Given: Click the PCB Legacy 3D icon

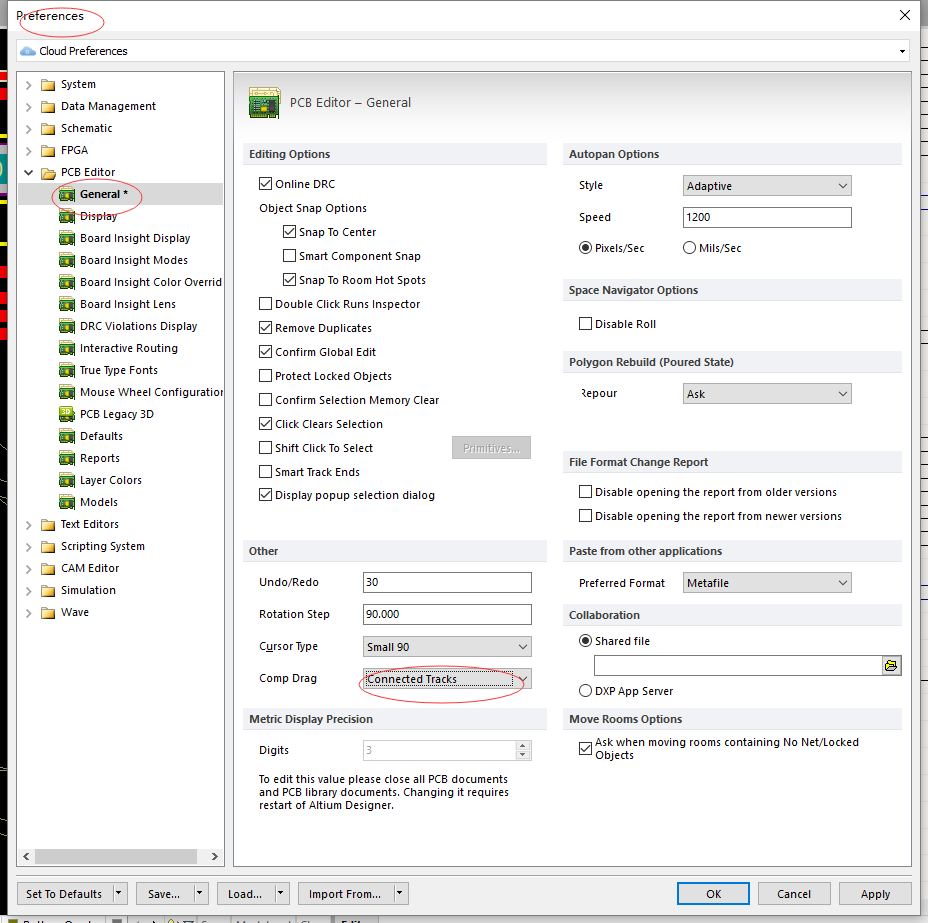Looking at the screenshot, I should click(x=67, y=414).
